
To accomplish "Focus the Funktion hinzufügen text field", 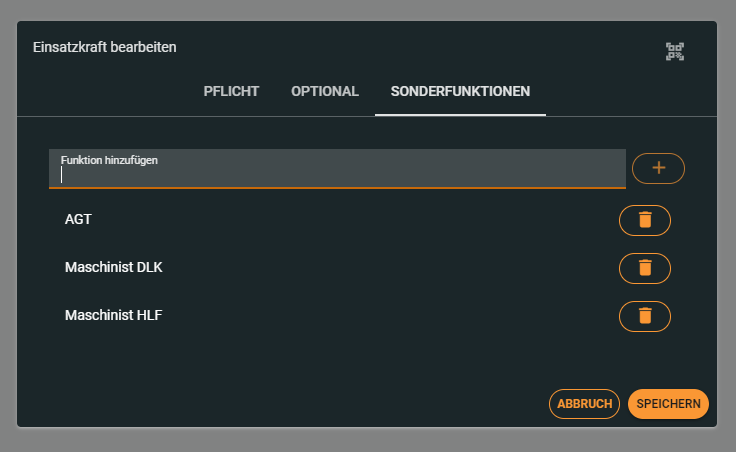I will point(337,175).
